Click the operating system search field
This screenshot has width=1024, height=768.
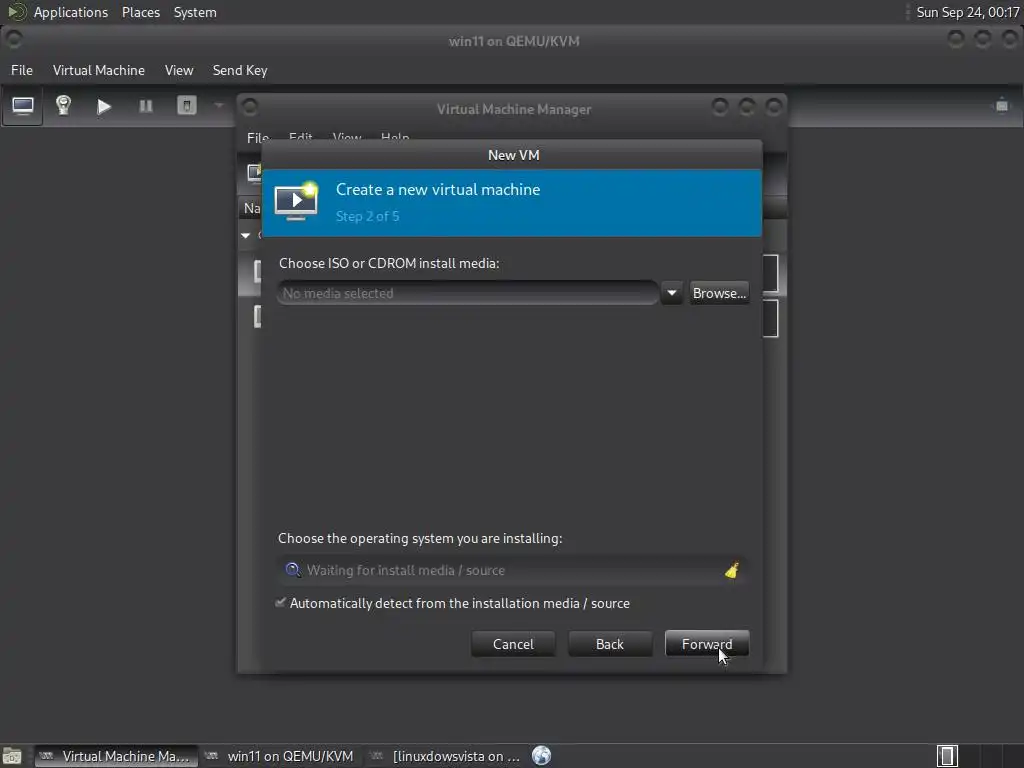511,570
